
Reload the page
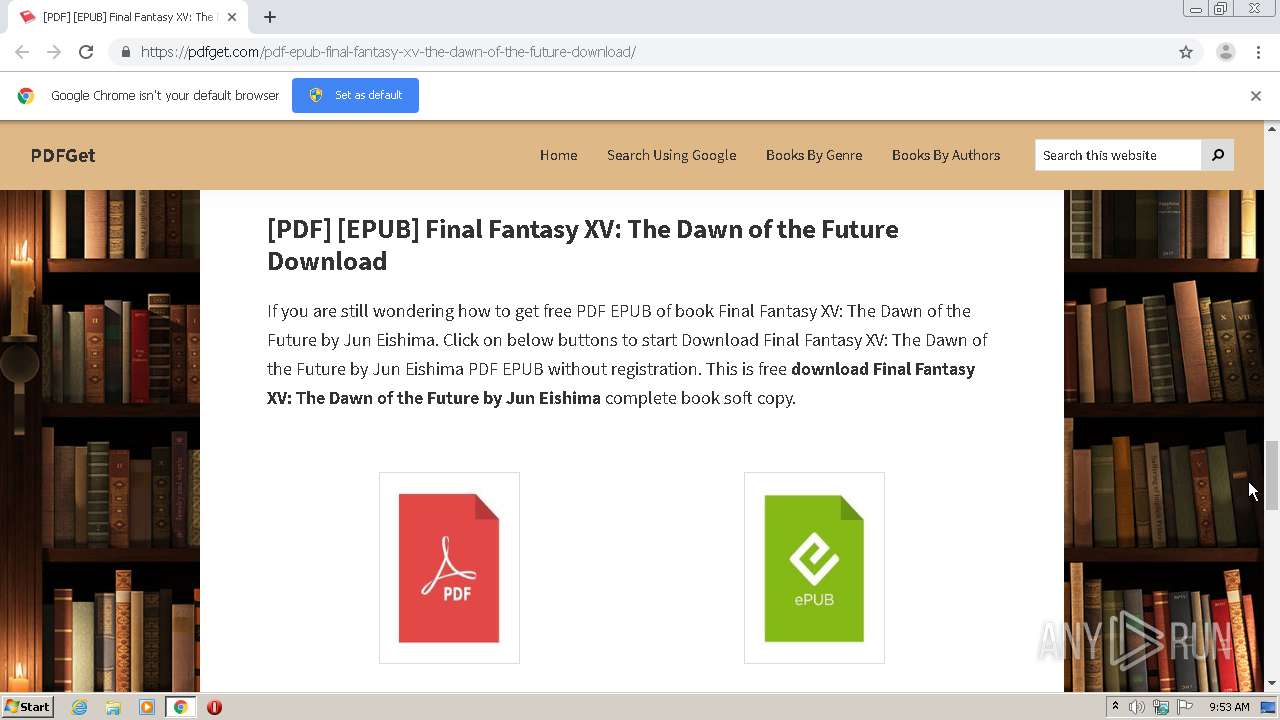pyautogui.click(x=86, y=52)
